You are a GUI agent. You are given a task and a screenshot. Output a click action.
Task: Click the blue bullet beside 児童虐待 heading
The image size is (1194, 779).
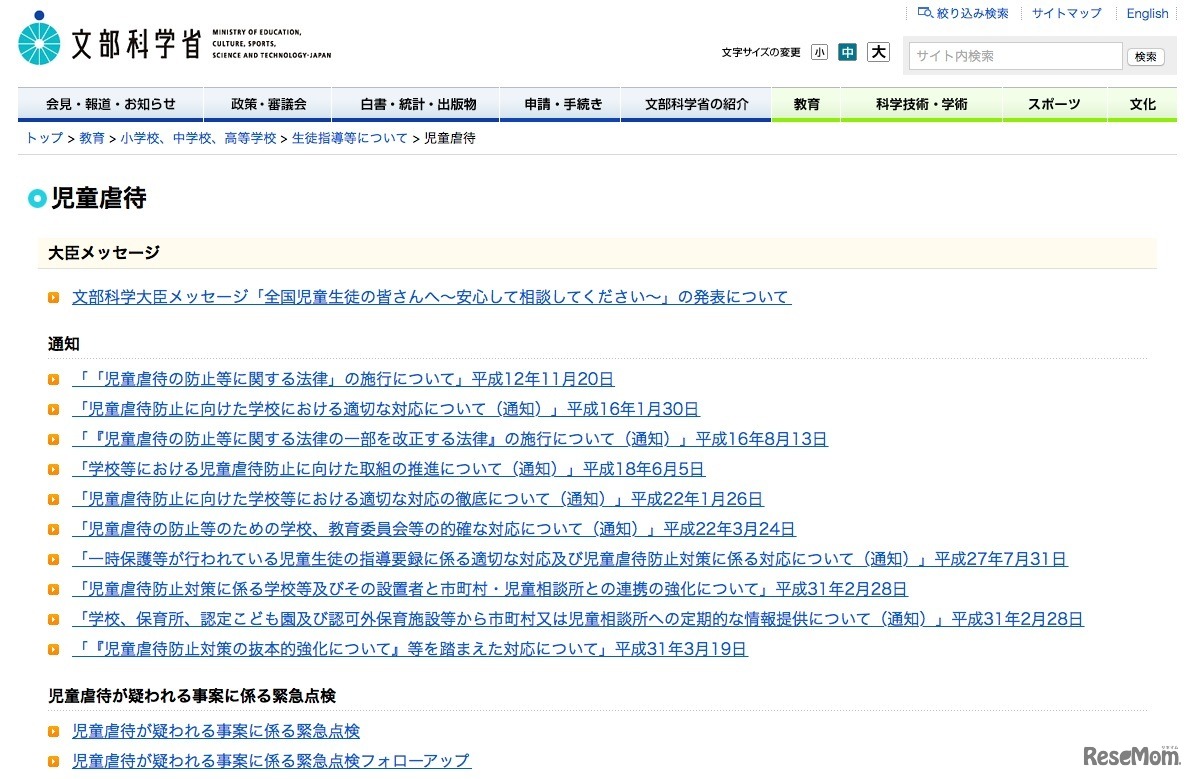tap(38, 198)
